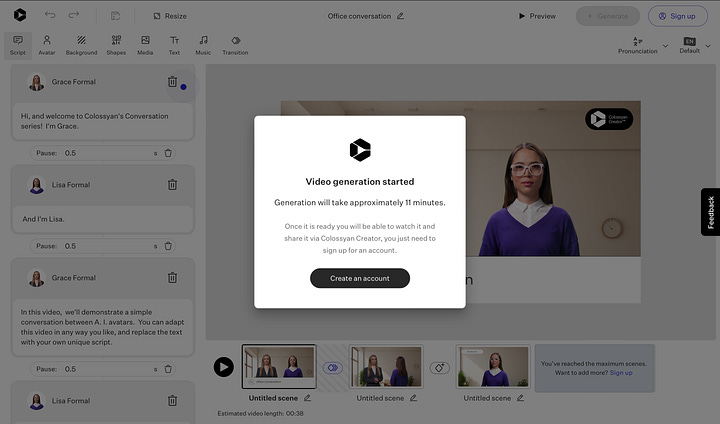The image size is (720, 424).
Task: Click the 'Estimated video length: 00:38' text
Action: click(260, 413)
